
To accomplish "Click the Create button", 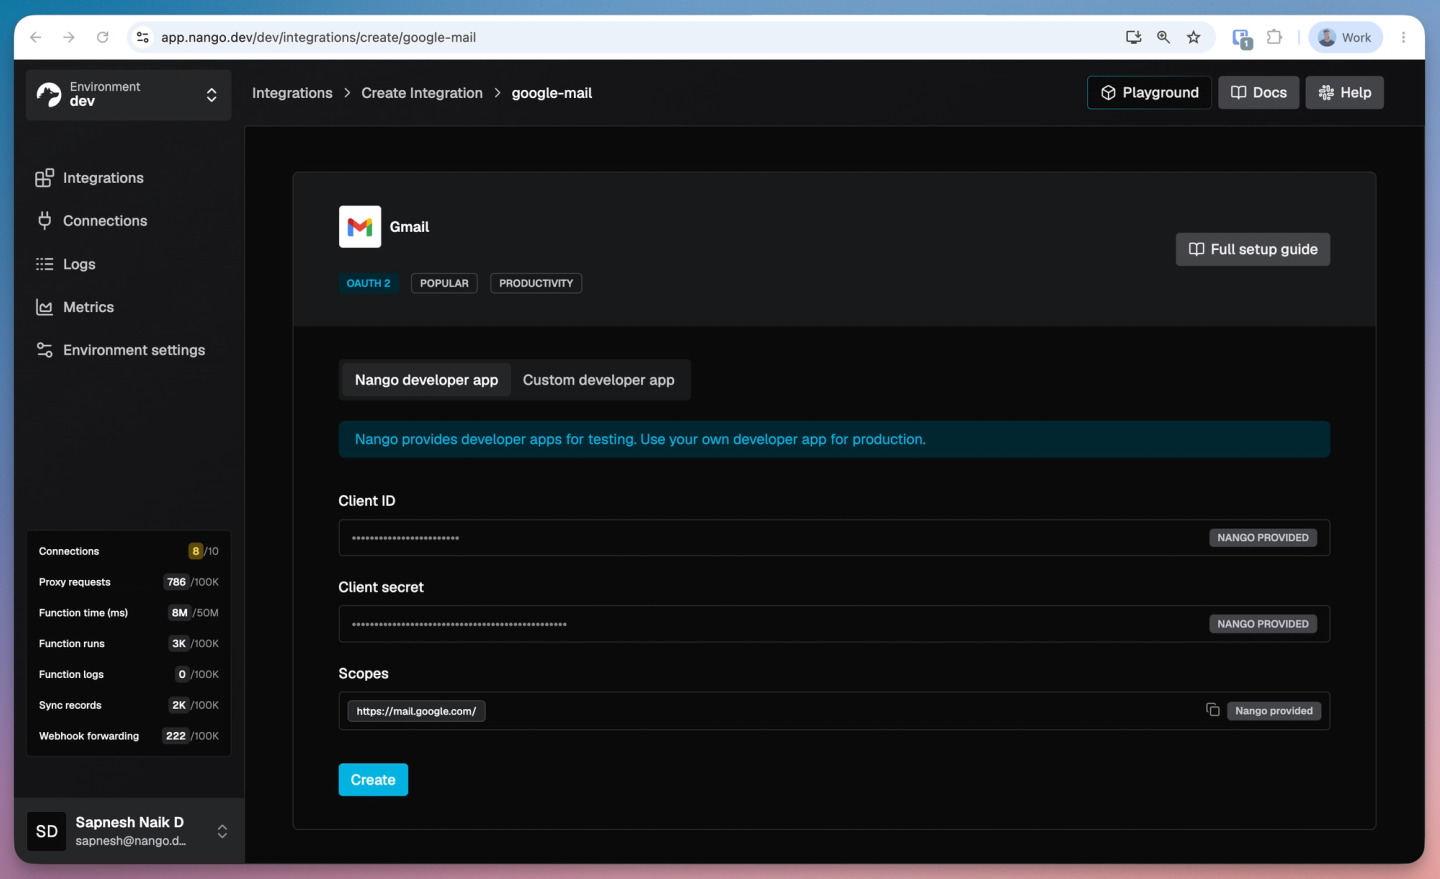I will click(373, 780).
